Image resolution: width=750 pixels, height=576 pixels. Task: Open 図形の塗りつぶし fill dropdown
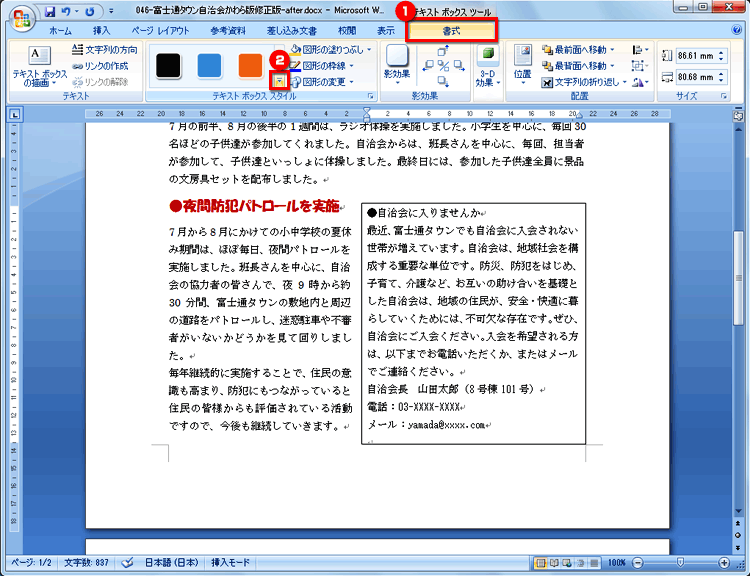(331, 49)
